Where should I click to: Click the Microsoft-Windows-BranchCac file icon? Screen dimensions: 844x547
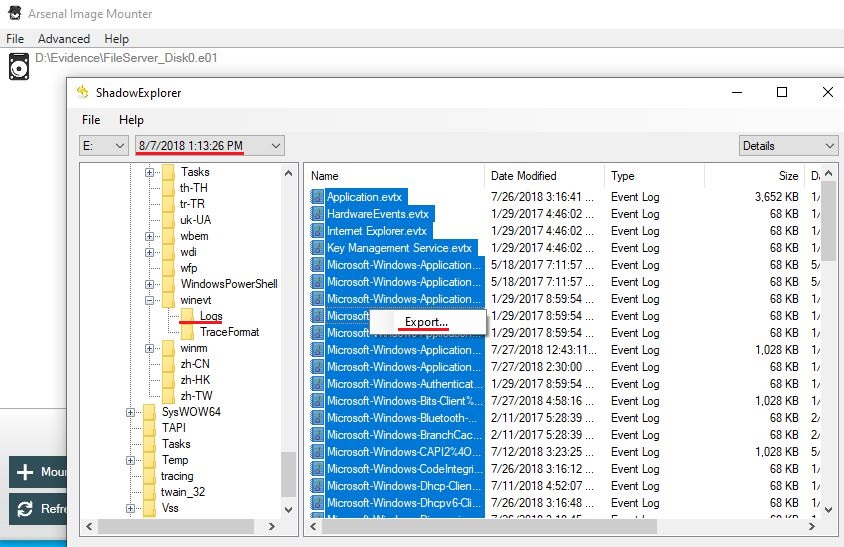point(318,435)
